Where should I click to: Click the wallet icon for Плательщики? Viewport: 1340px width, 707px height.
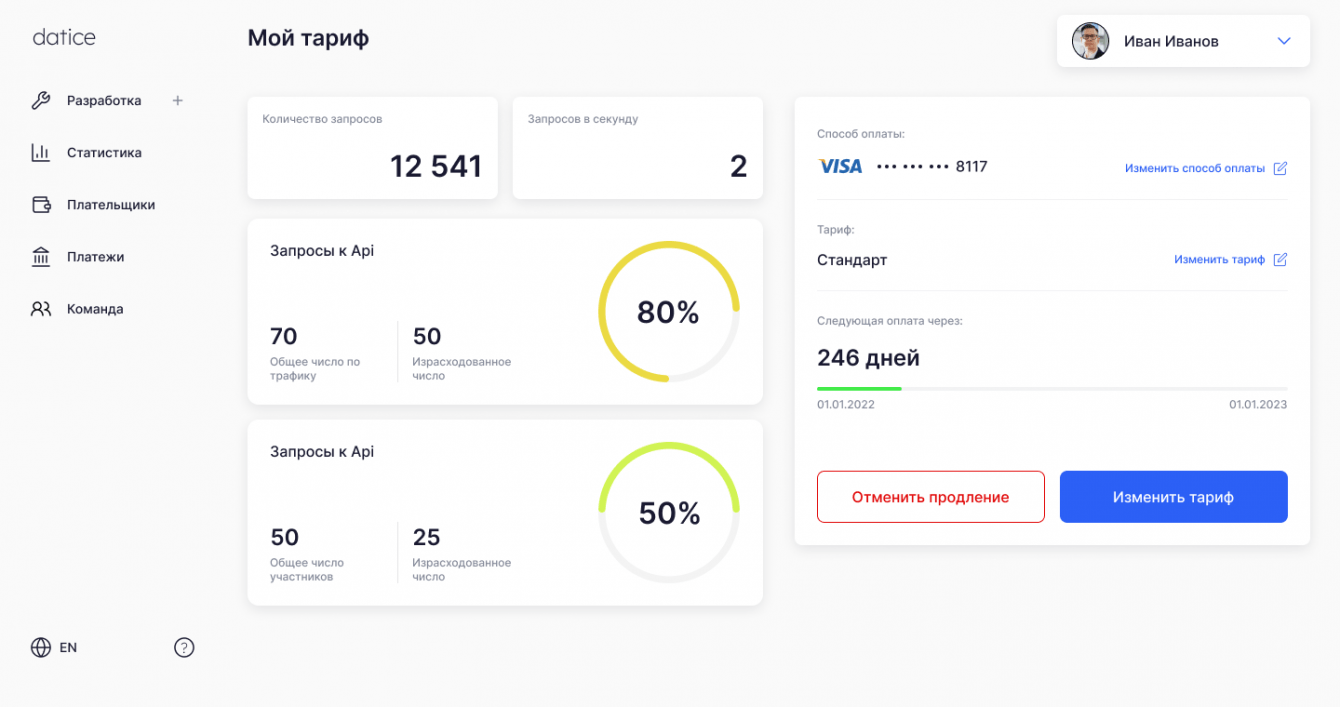[x=41, y=205]
